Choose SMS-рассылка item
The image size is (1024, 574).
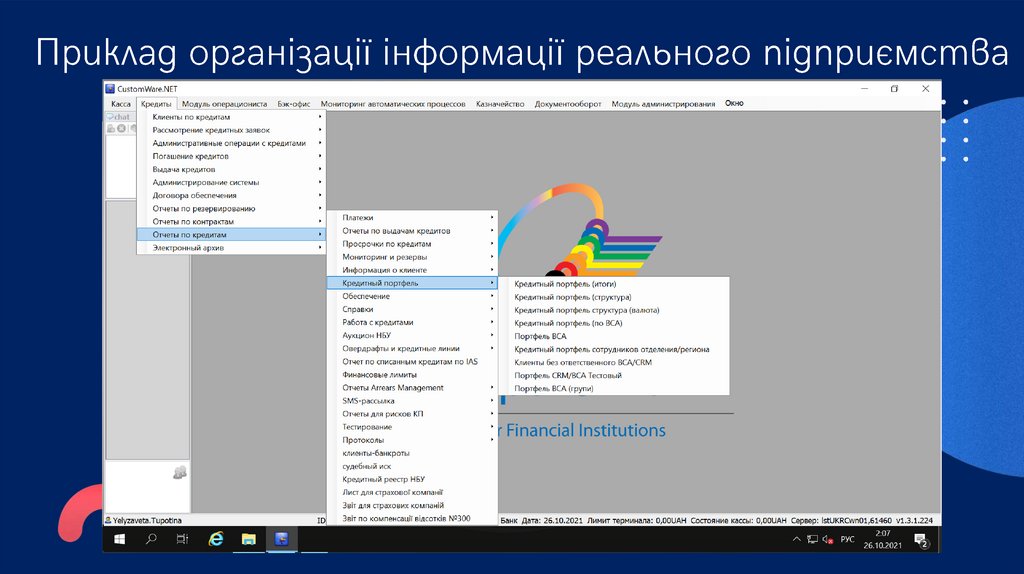(x=412, y=400)
